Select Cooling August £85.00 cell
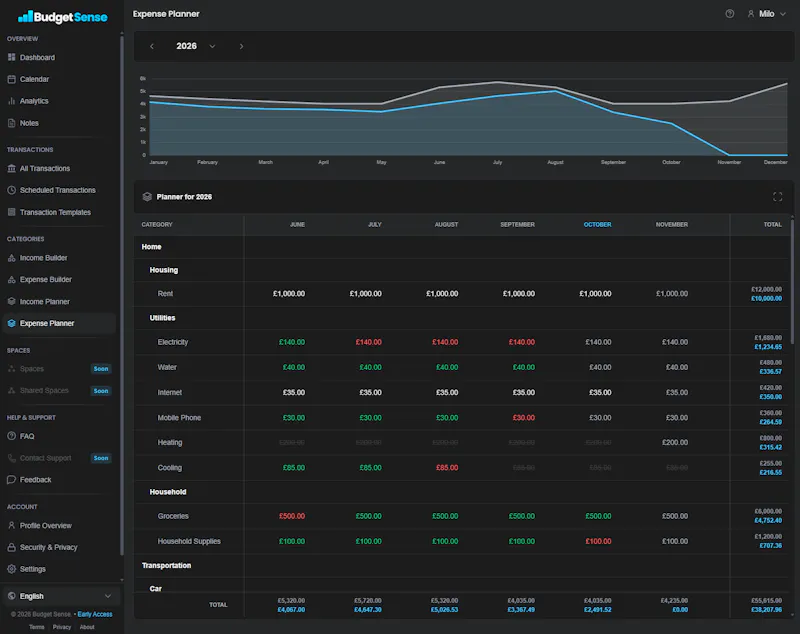The image size is (800, 634). click(447, 468)
